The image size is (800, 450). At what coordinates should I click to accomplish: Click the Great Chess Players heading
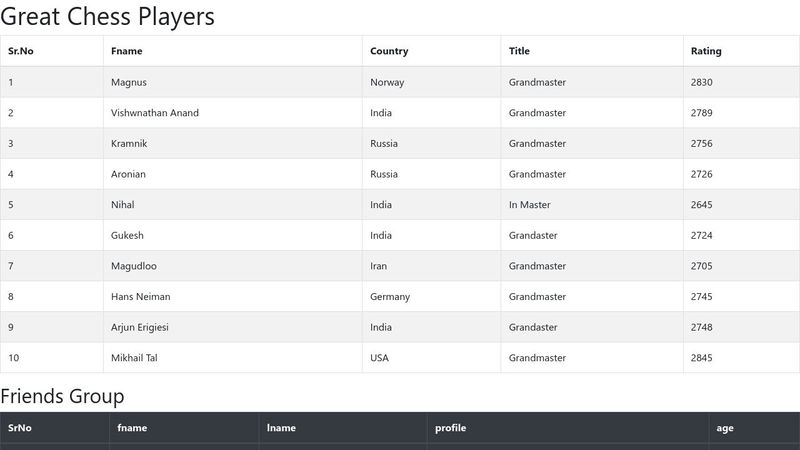[108, 17]
